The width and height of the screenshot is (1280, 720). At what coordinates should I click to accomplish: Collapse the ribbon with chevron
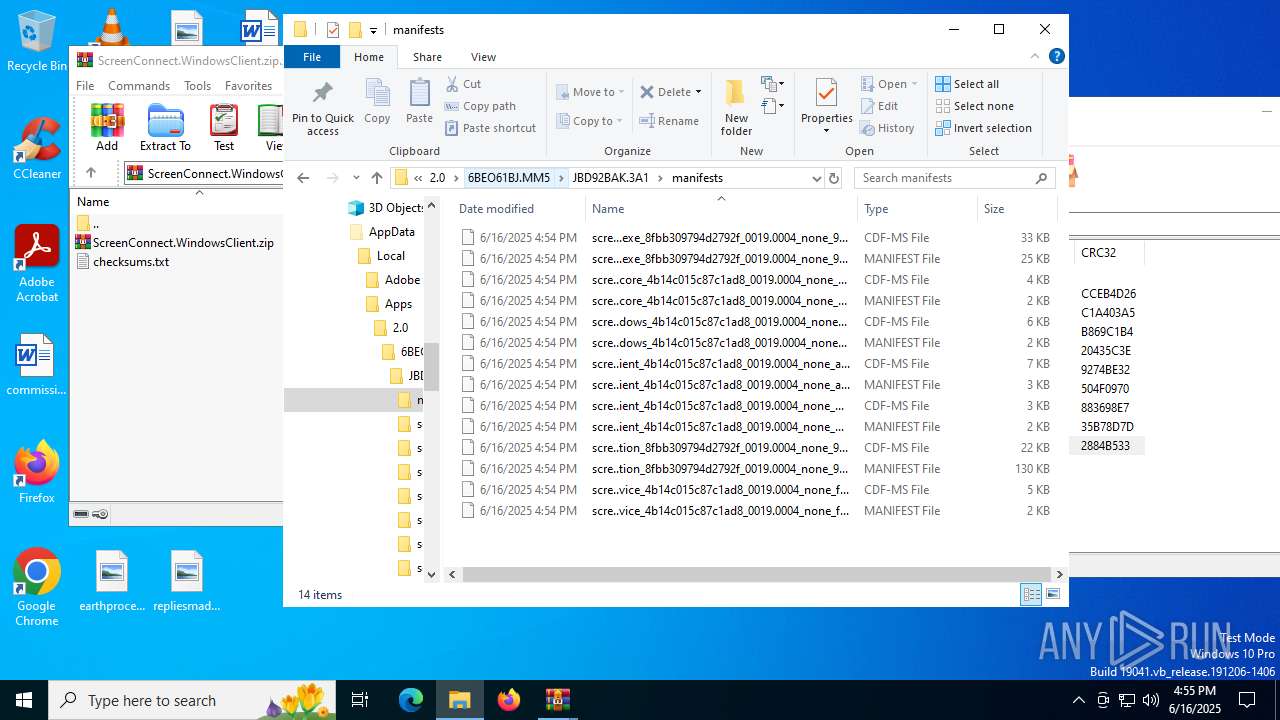click(x=1035, y=57)
